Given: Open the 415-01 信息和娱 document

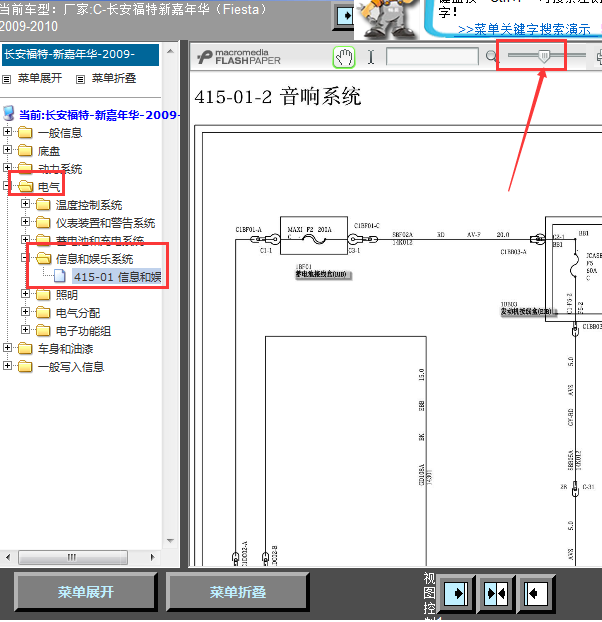Looking at the screenshot, I should (x=117, y=276).
